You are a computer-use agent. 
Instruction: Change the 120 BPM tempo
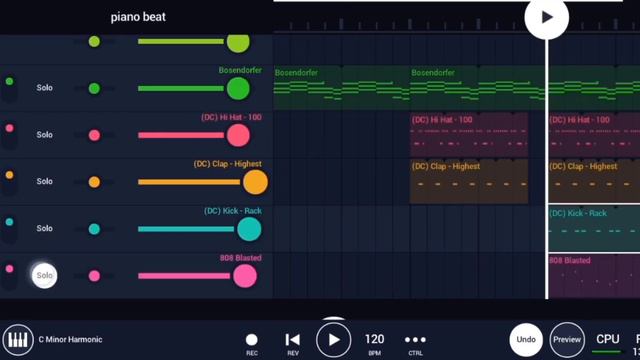click(374, 344)
